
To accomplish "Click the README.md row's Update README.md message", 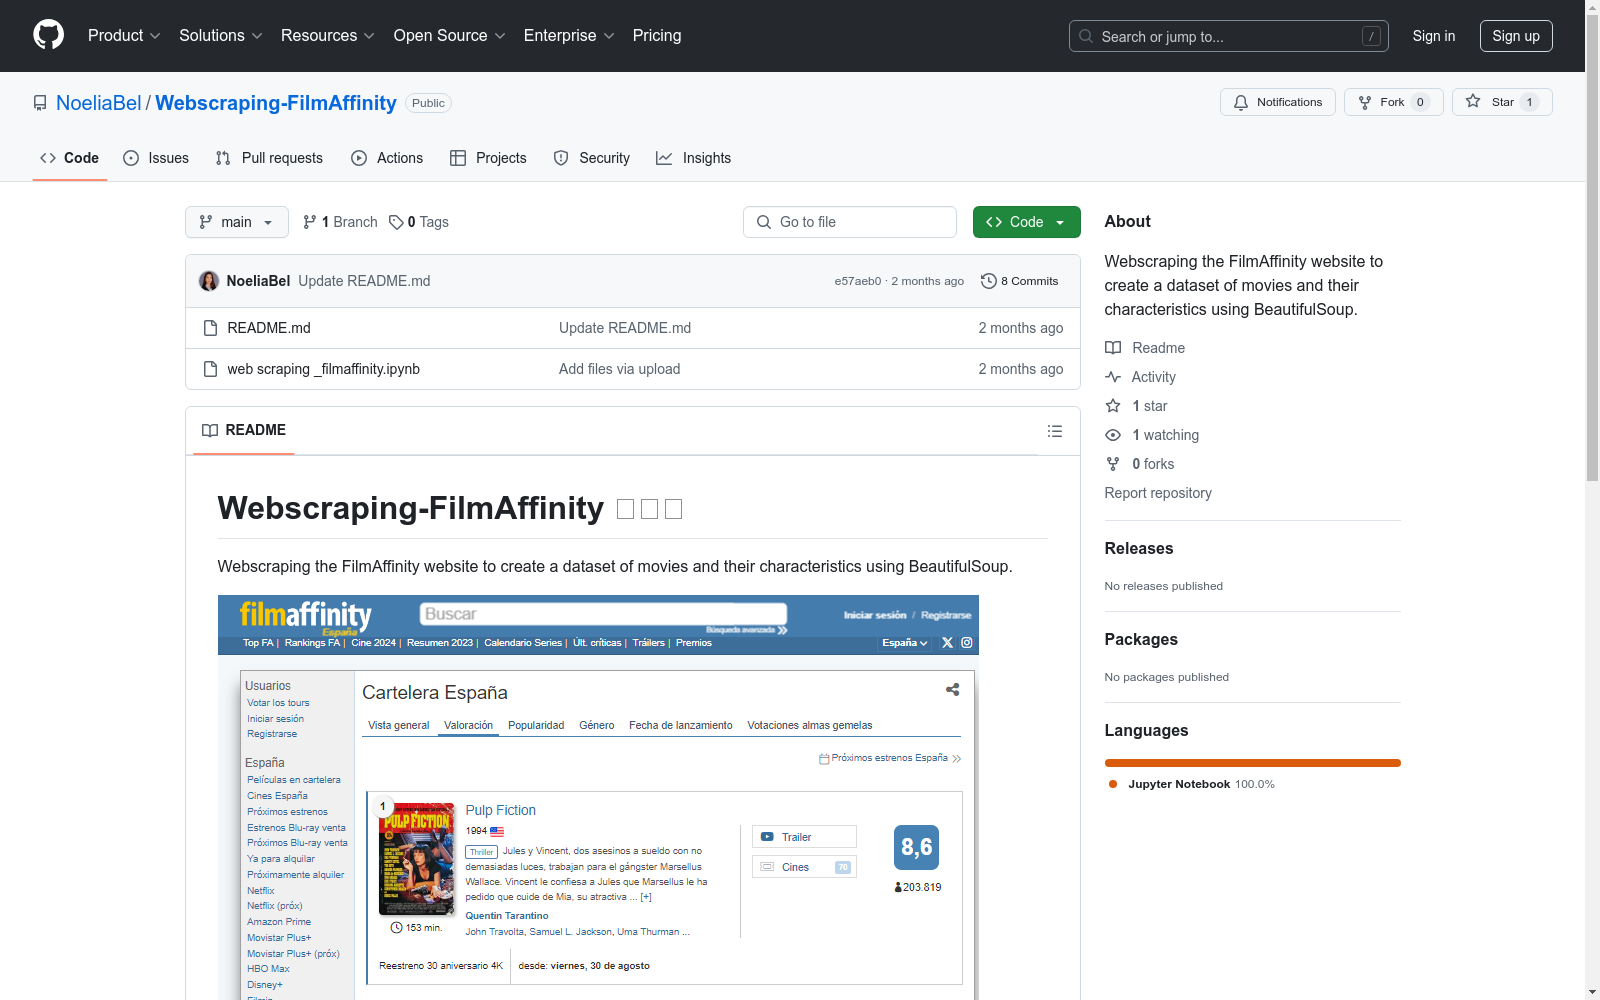I will point(625,328).
